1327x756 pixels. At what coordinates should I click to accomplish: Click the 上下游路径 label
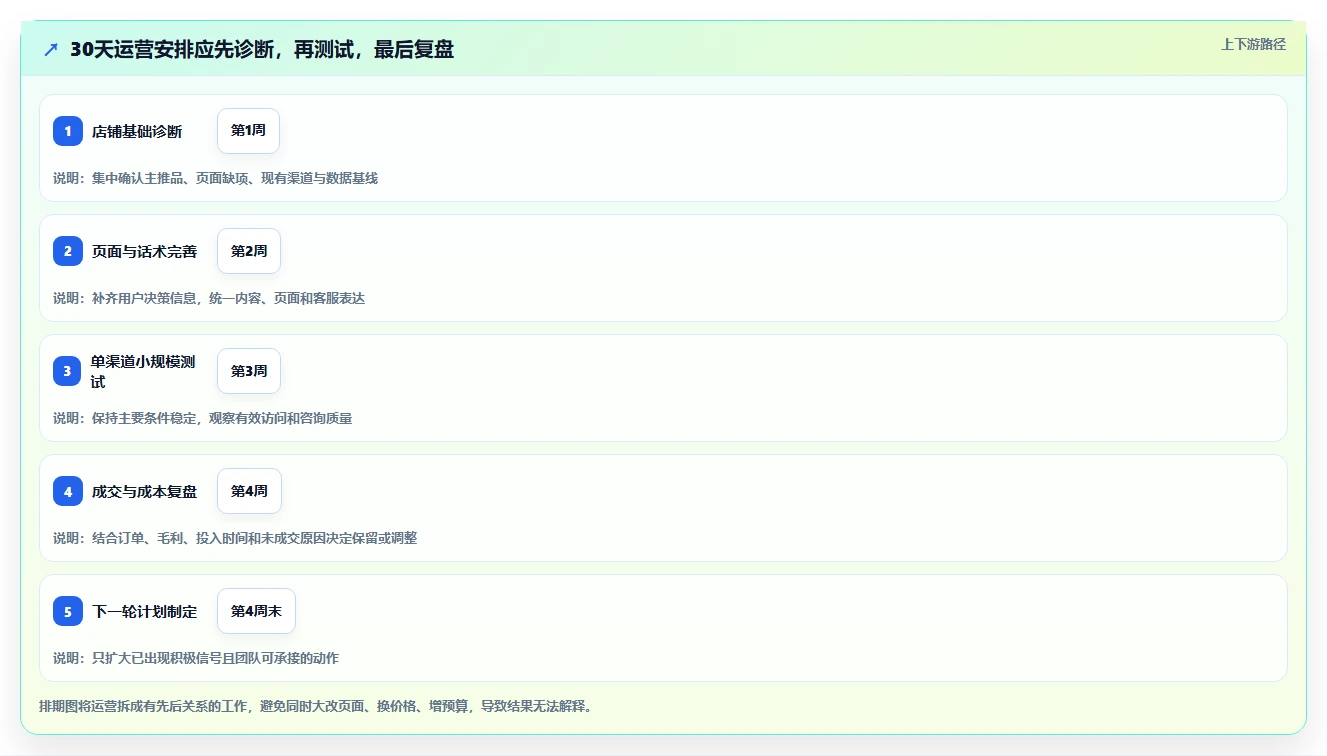pyautogui.click(x=1253, y=44)
